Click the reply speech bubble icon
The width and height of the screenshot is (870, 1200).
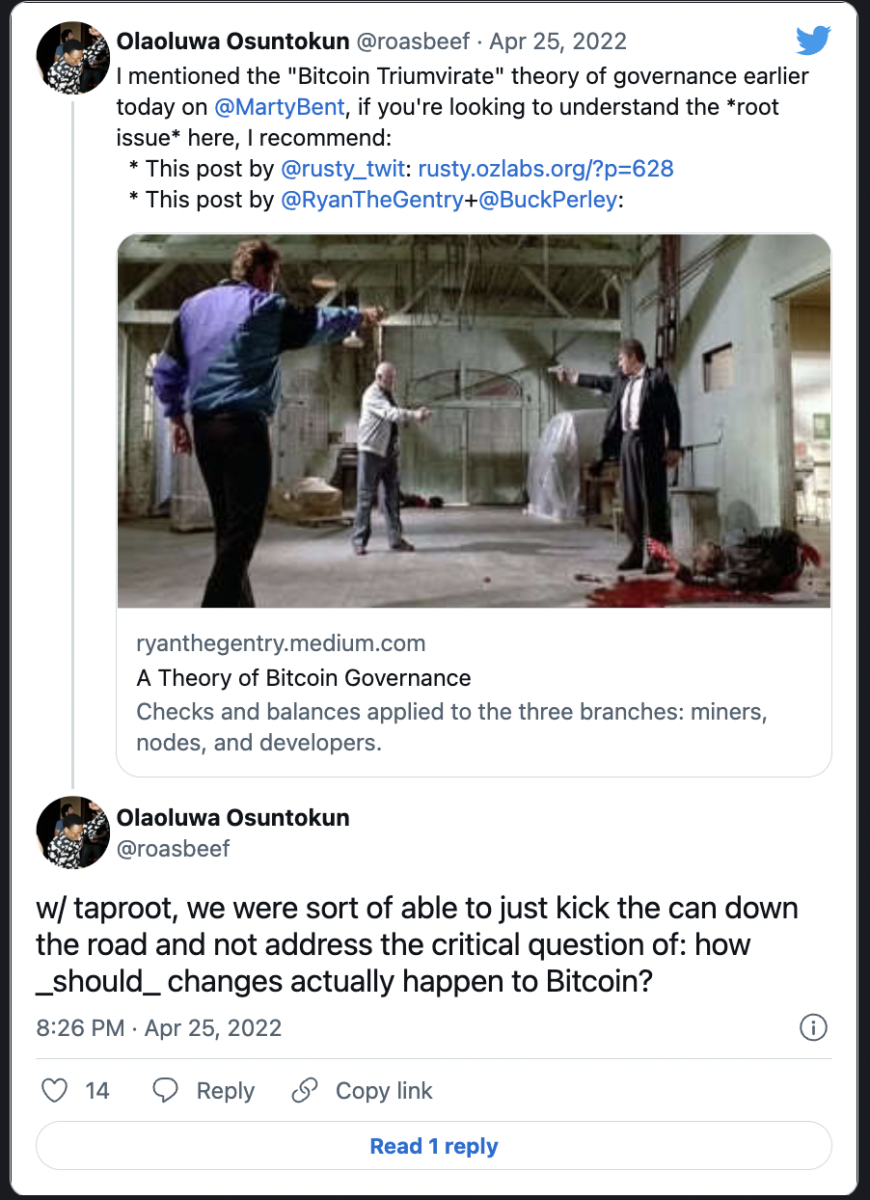[x=165, y=1090]
